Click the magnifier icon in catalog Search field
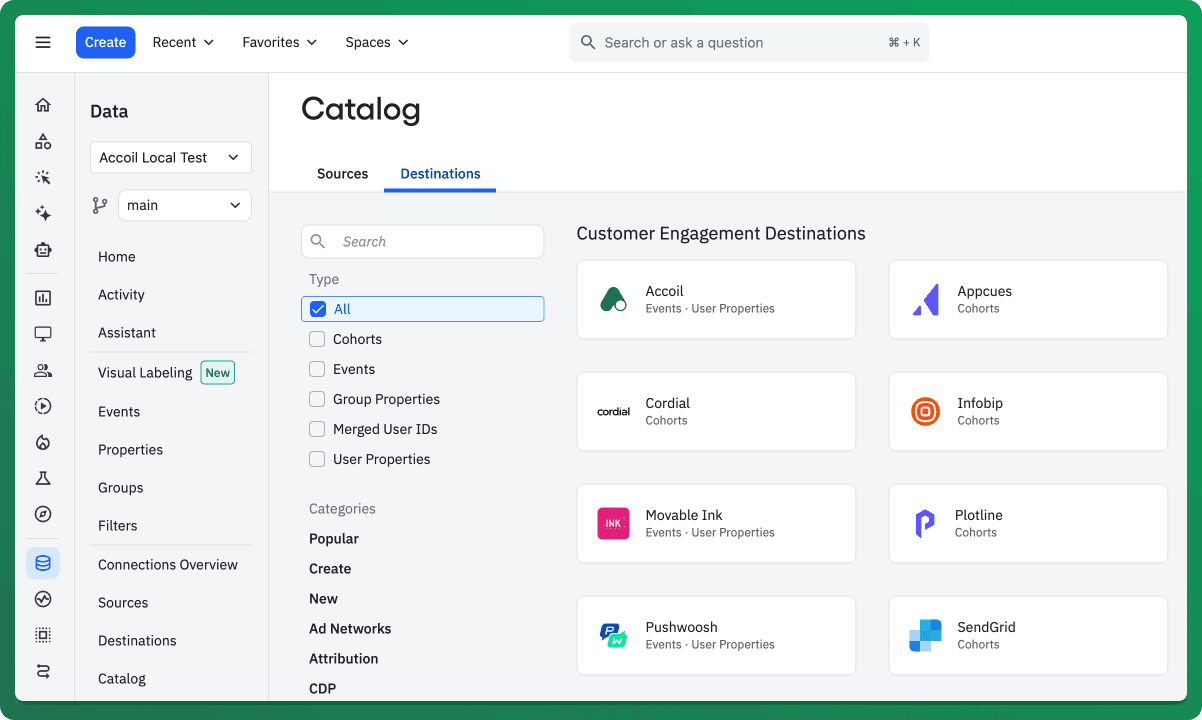 pyautogui.click(x=319, y=241)
